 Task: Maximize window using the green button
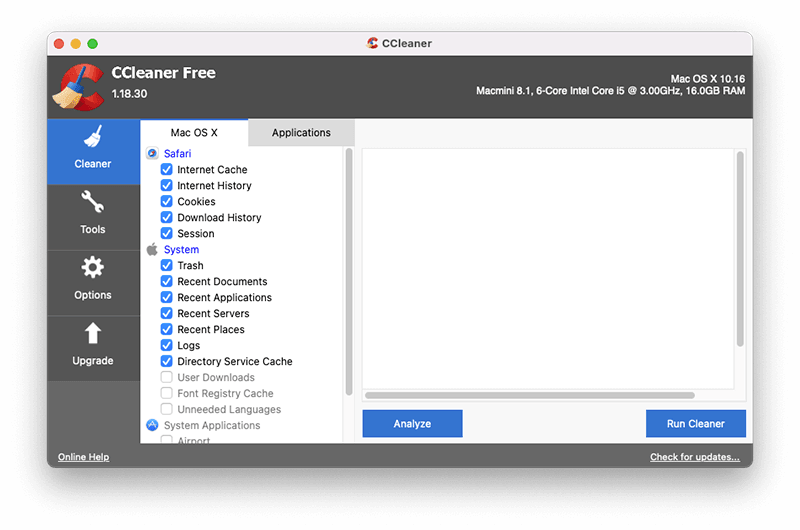92,44
